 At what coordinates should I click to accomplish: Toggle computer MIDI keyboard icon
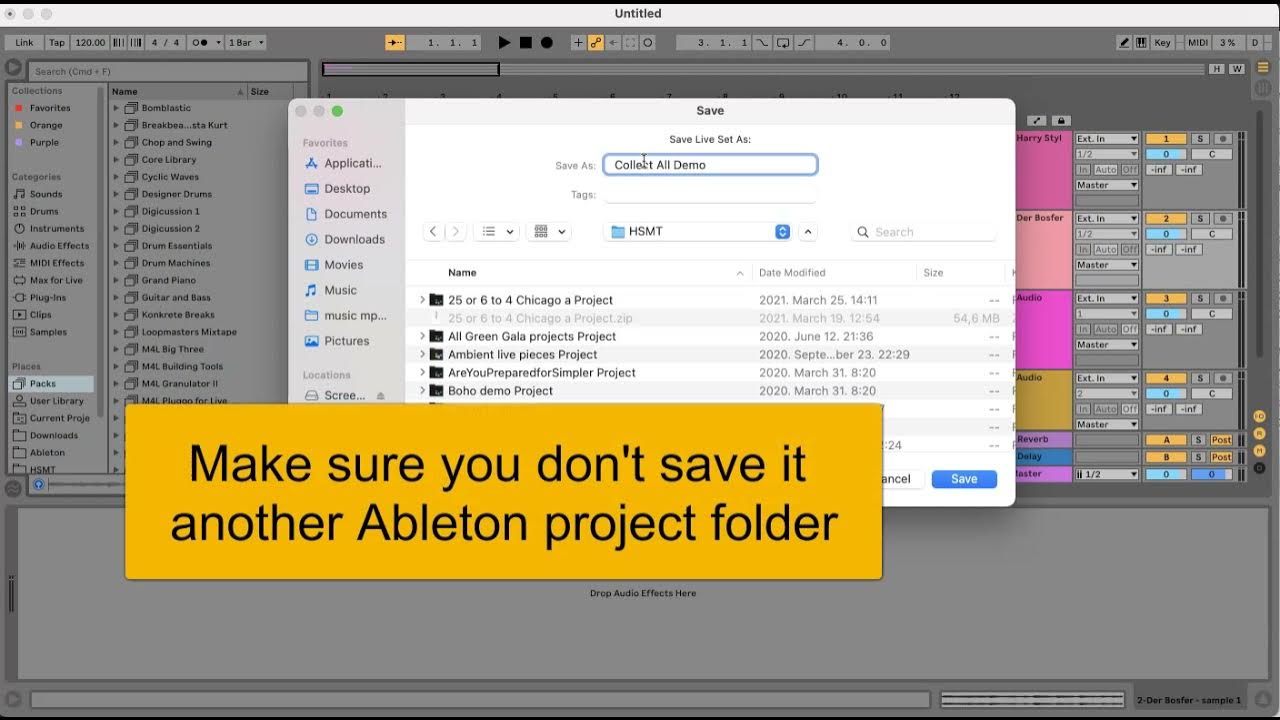[1141, 43]
